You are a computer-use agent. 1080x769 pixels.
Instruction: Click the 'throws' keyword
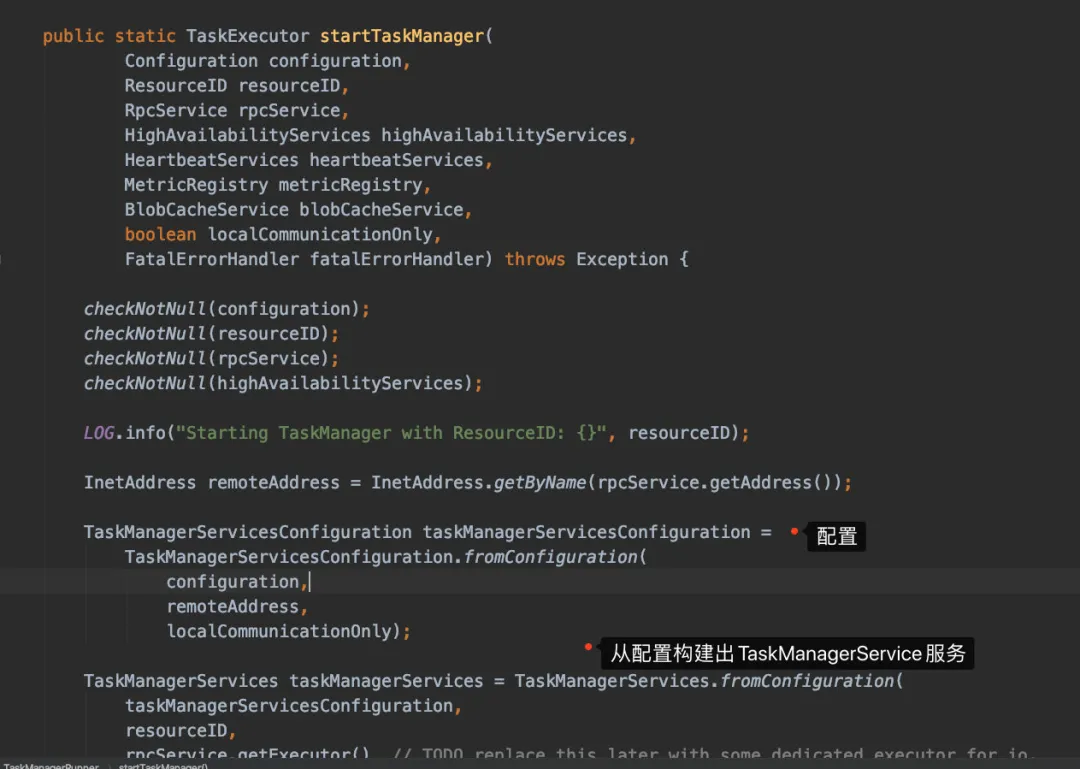[534, 259]
